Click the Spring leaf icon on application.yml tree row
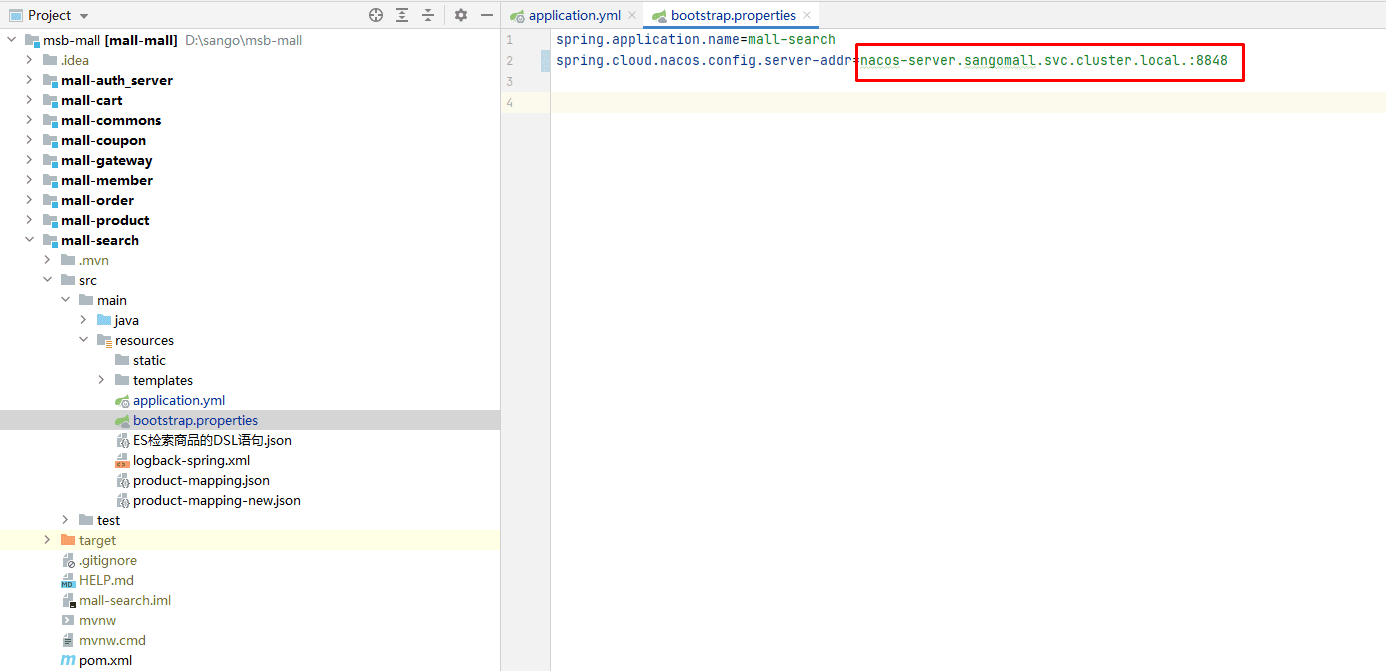The height and width of the screenshot is (671, 1386). (122, 400)
